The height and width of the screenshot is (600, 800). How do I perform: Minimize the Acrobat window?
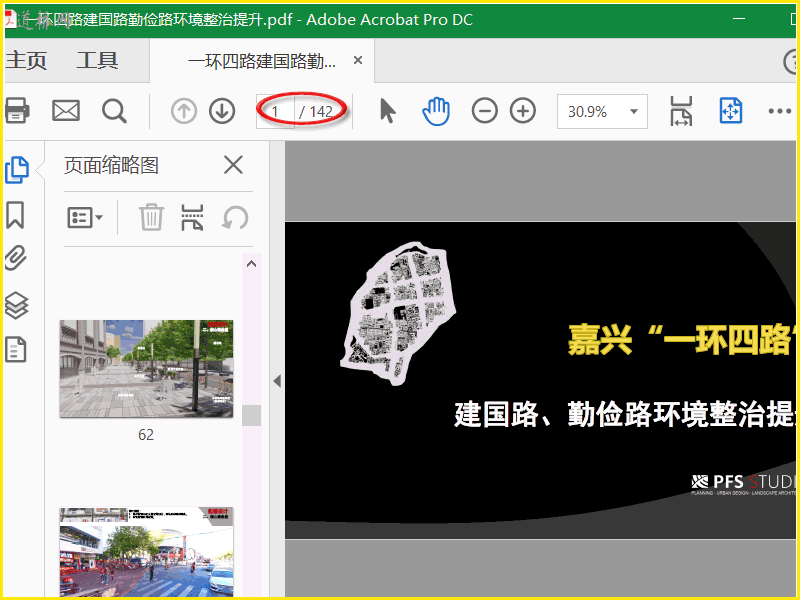pos(739,19)
